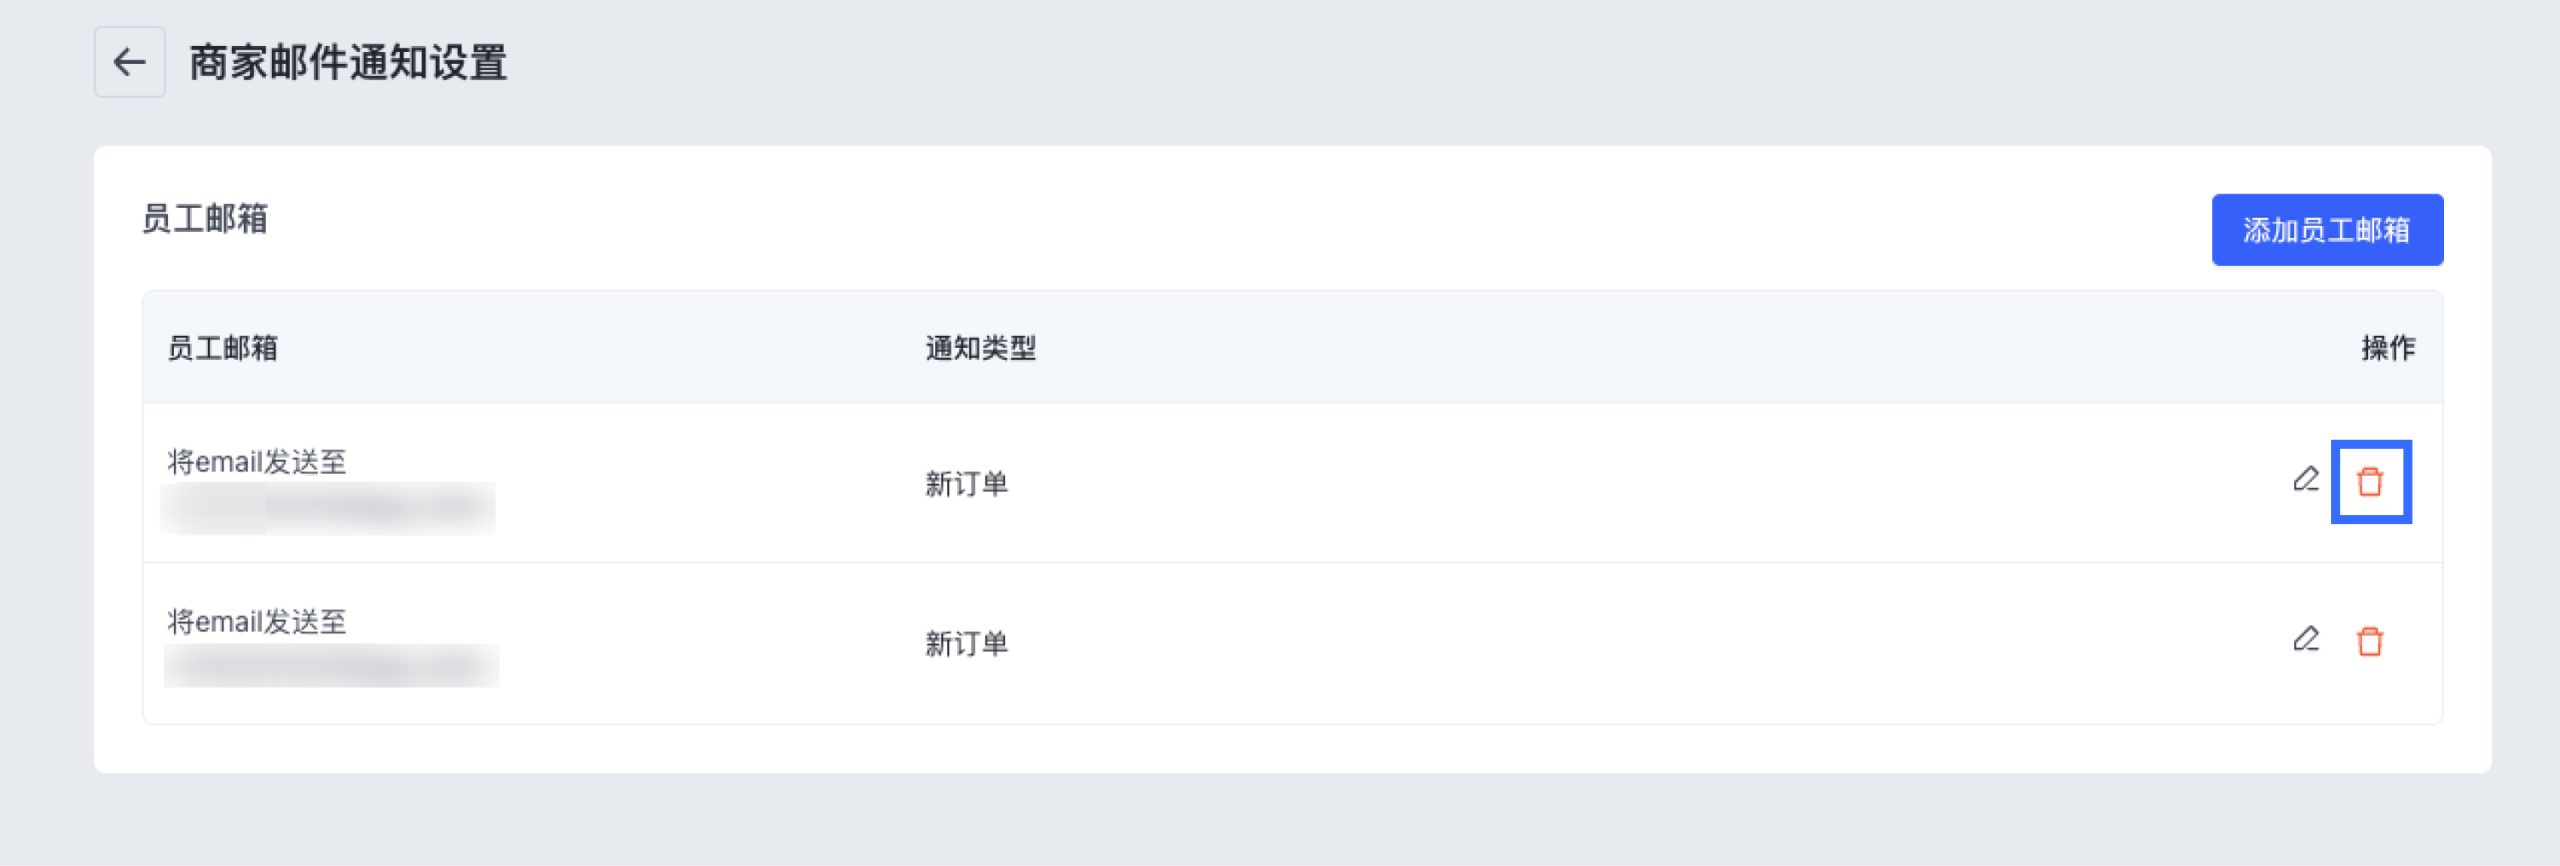Select 新订单 in the second row
Screen dimensions: 2560x866
click(x=966, y=644)
